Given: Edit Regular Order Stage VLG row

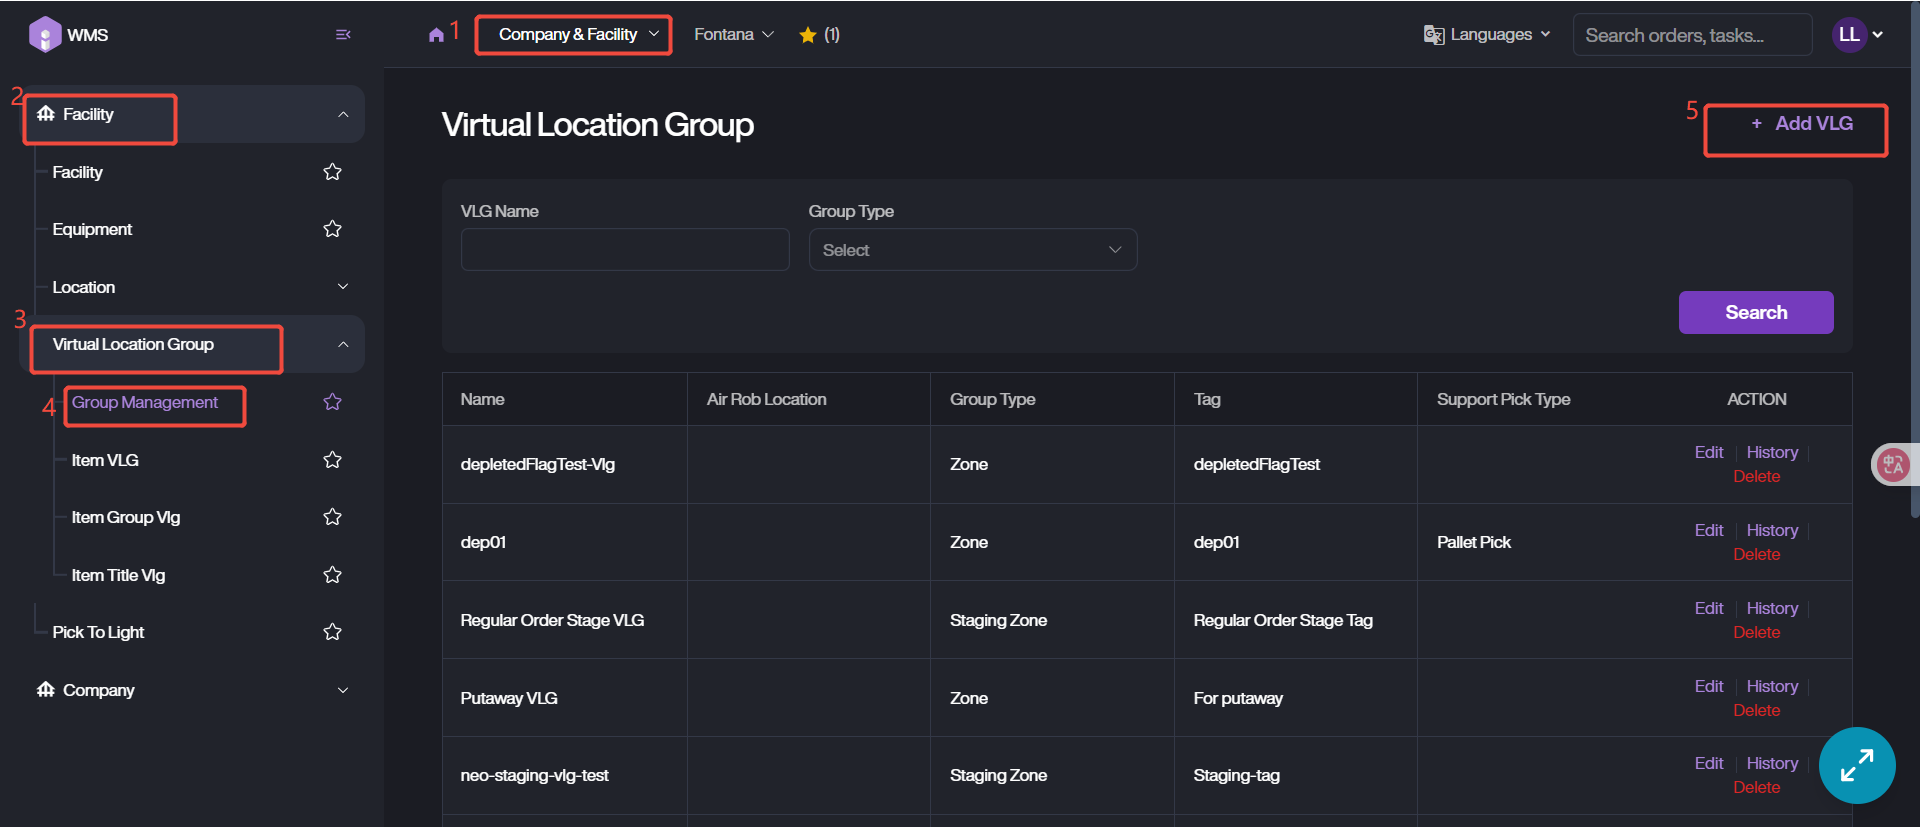Looking at the screenshot, I should pos(1709,608).
